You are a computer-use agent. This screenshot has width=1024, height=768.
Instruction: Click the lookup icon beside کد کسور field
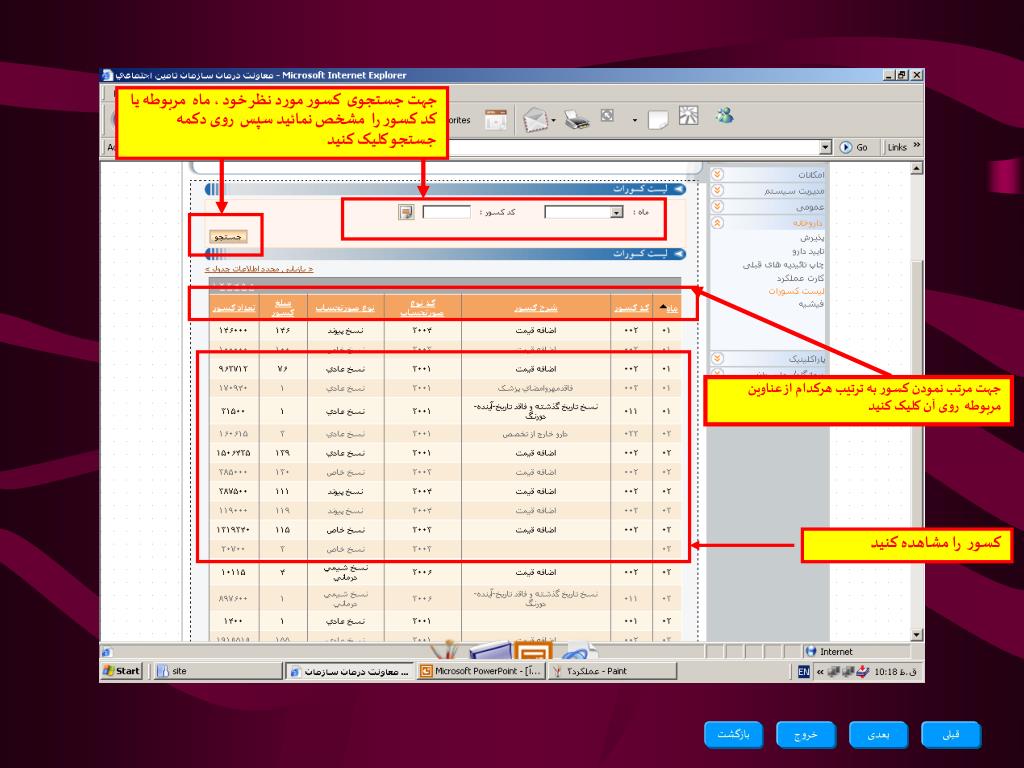[406, 212]
